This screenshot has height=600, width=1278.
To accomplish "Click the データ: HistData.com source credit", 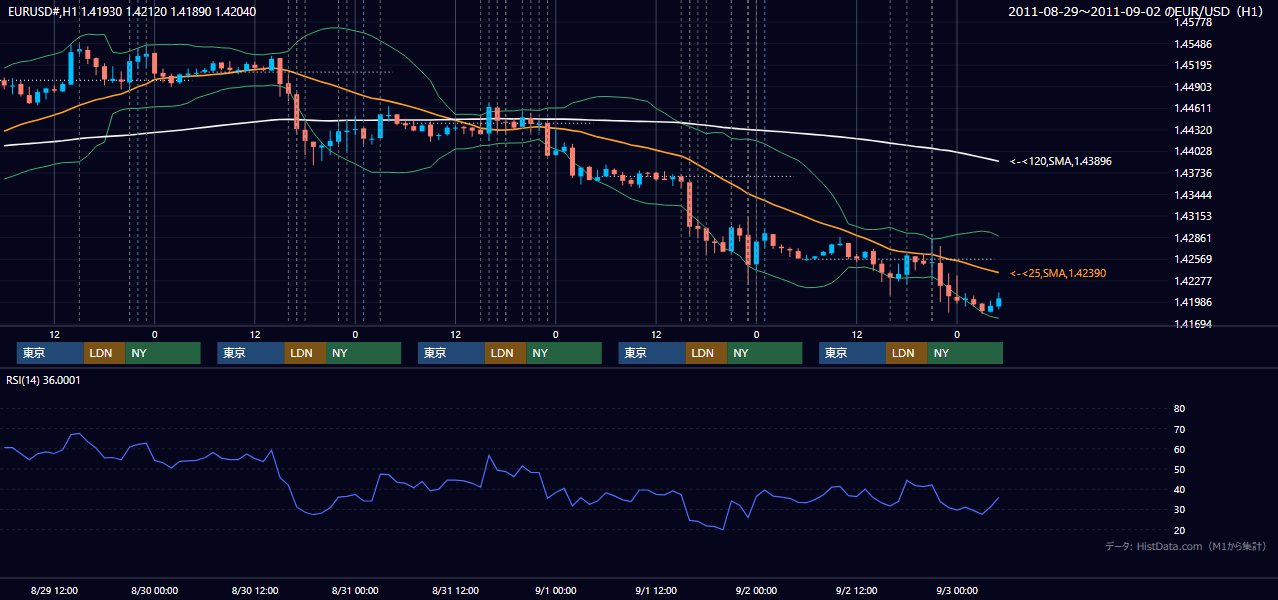I will [x=1185, y=546].
